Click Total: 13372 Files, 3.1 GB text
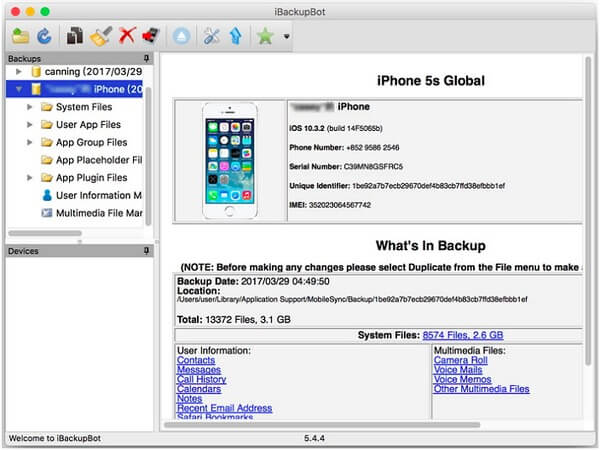 233,320
